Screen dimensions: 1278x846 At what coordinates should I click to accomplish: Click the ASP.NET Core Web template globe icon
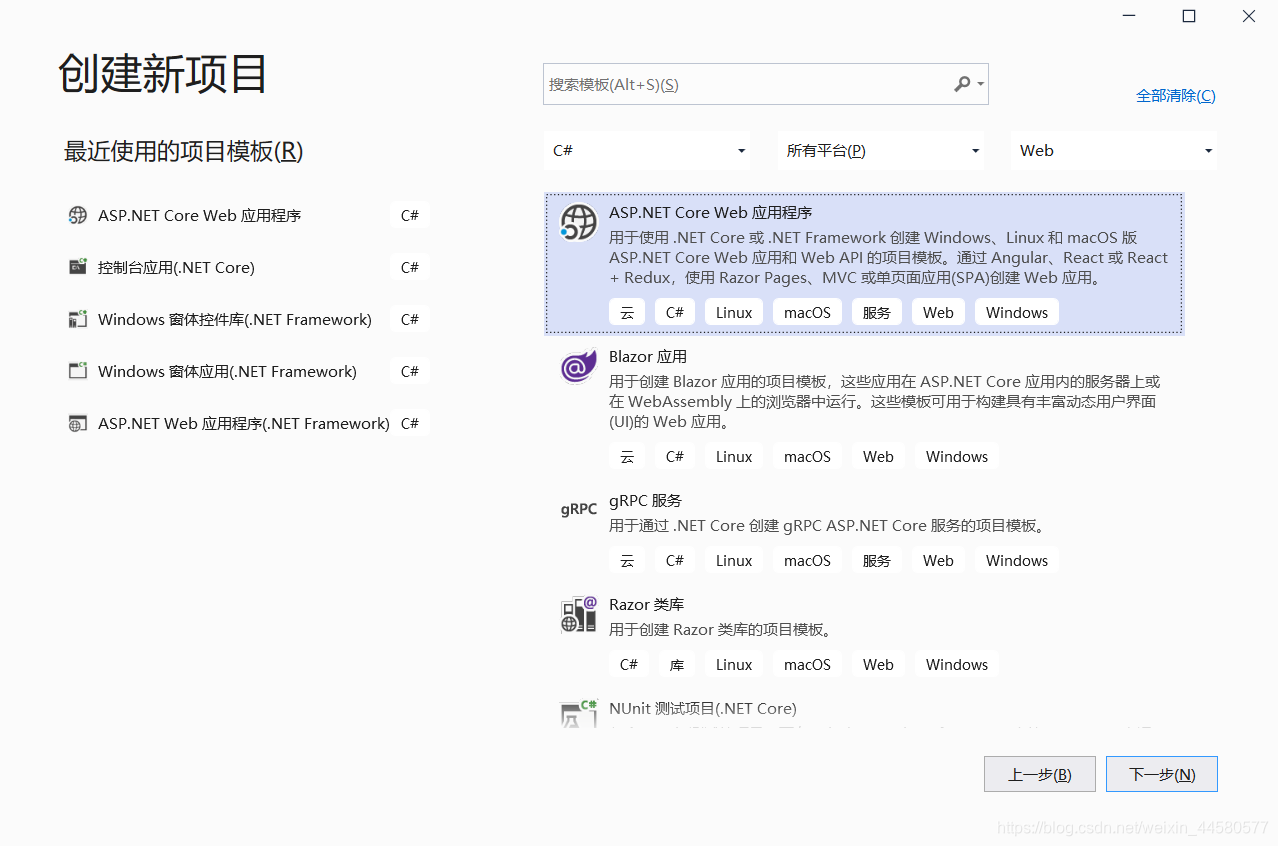pos(578,222)
